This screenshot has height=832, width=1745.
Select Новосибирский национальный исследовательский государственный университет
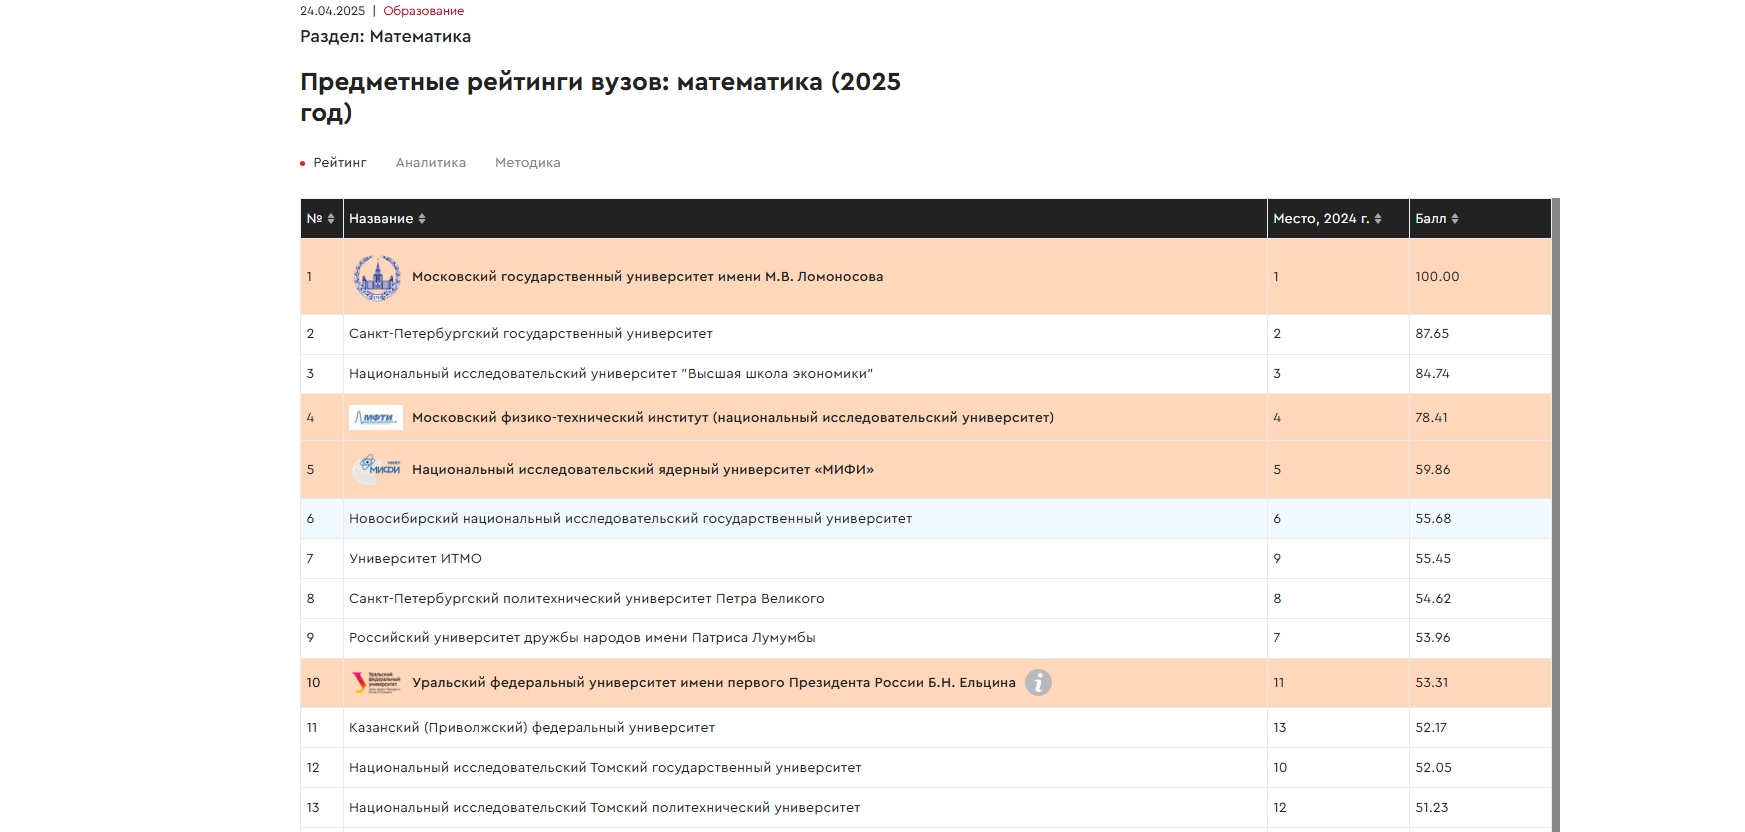tap(631, 519)
